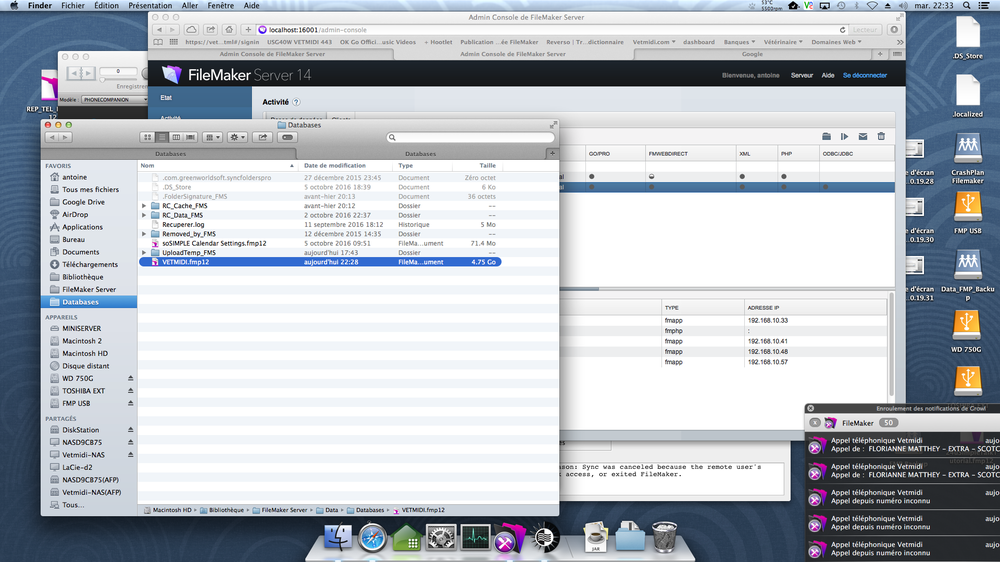This screenshot has height=562, width=1000.
Task: Sort files by Date de modification column
Action: (x=334, y=166)
